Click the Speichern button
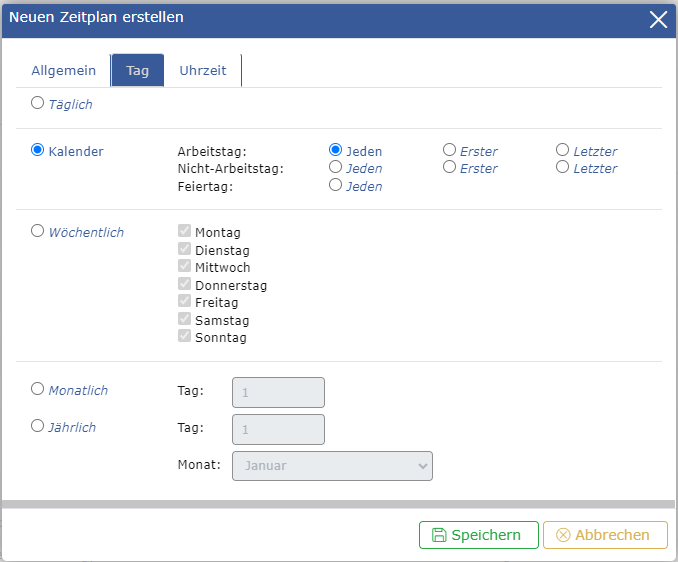Screen dimensions: 678x562 [x=478, y=535]
